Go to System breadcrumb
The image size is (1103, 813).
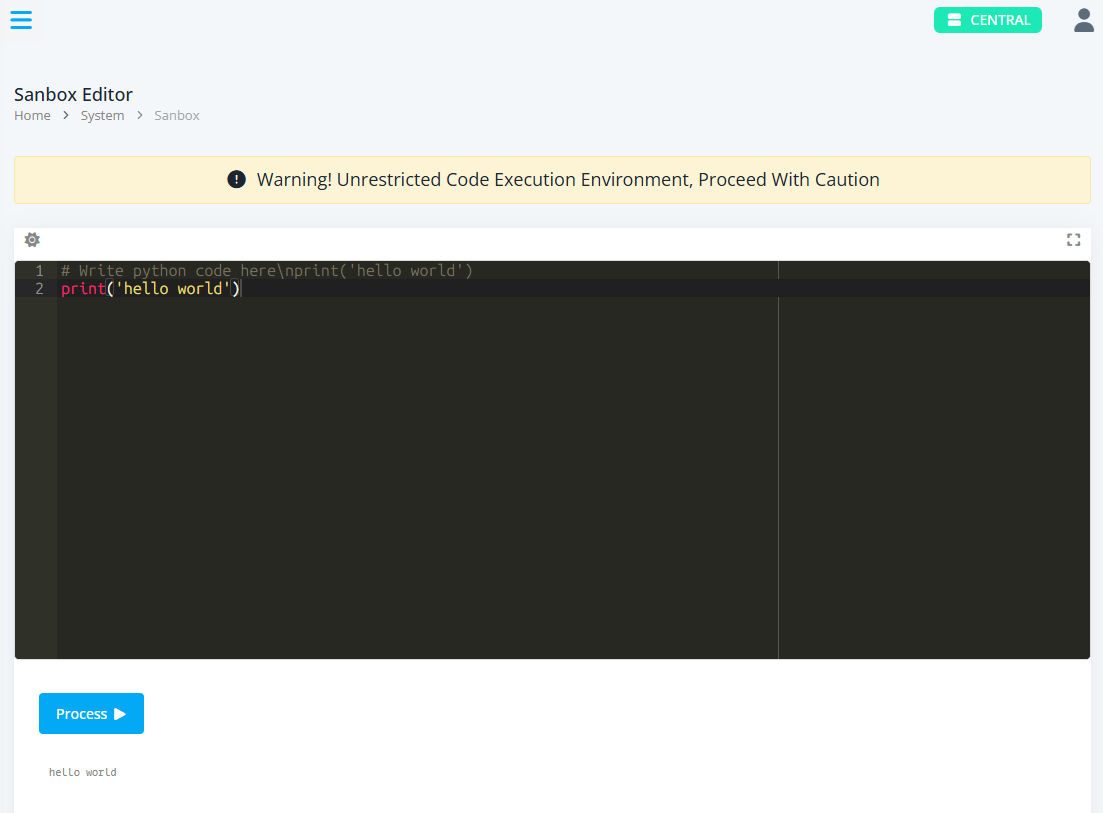pyautogui.click(x=102, y=115)
